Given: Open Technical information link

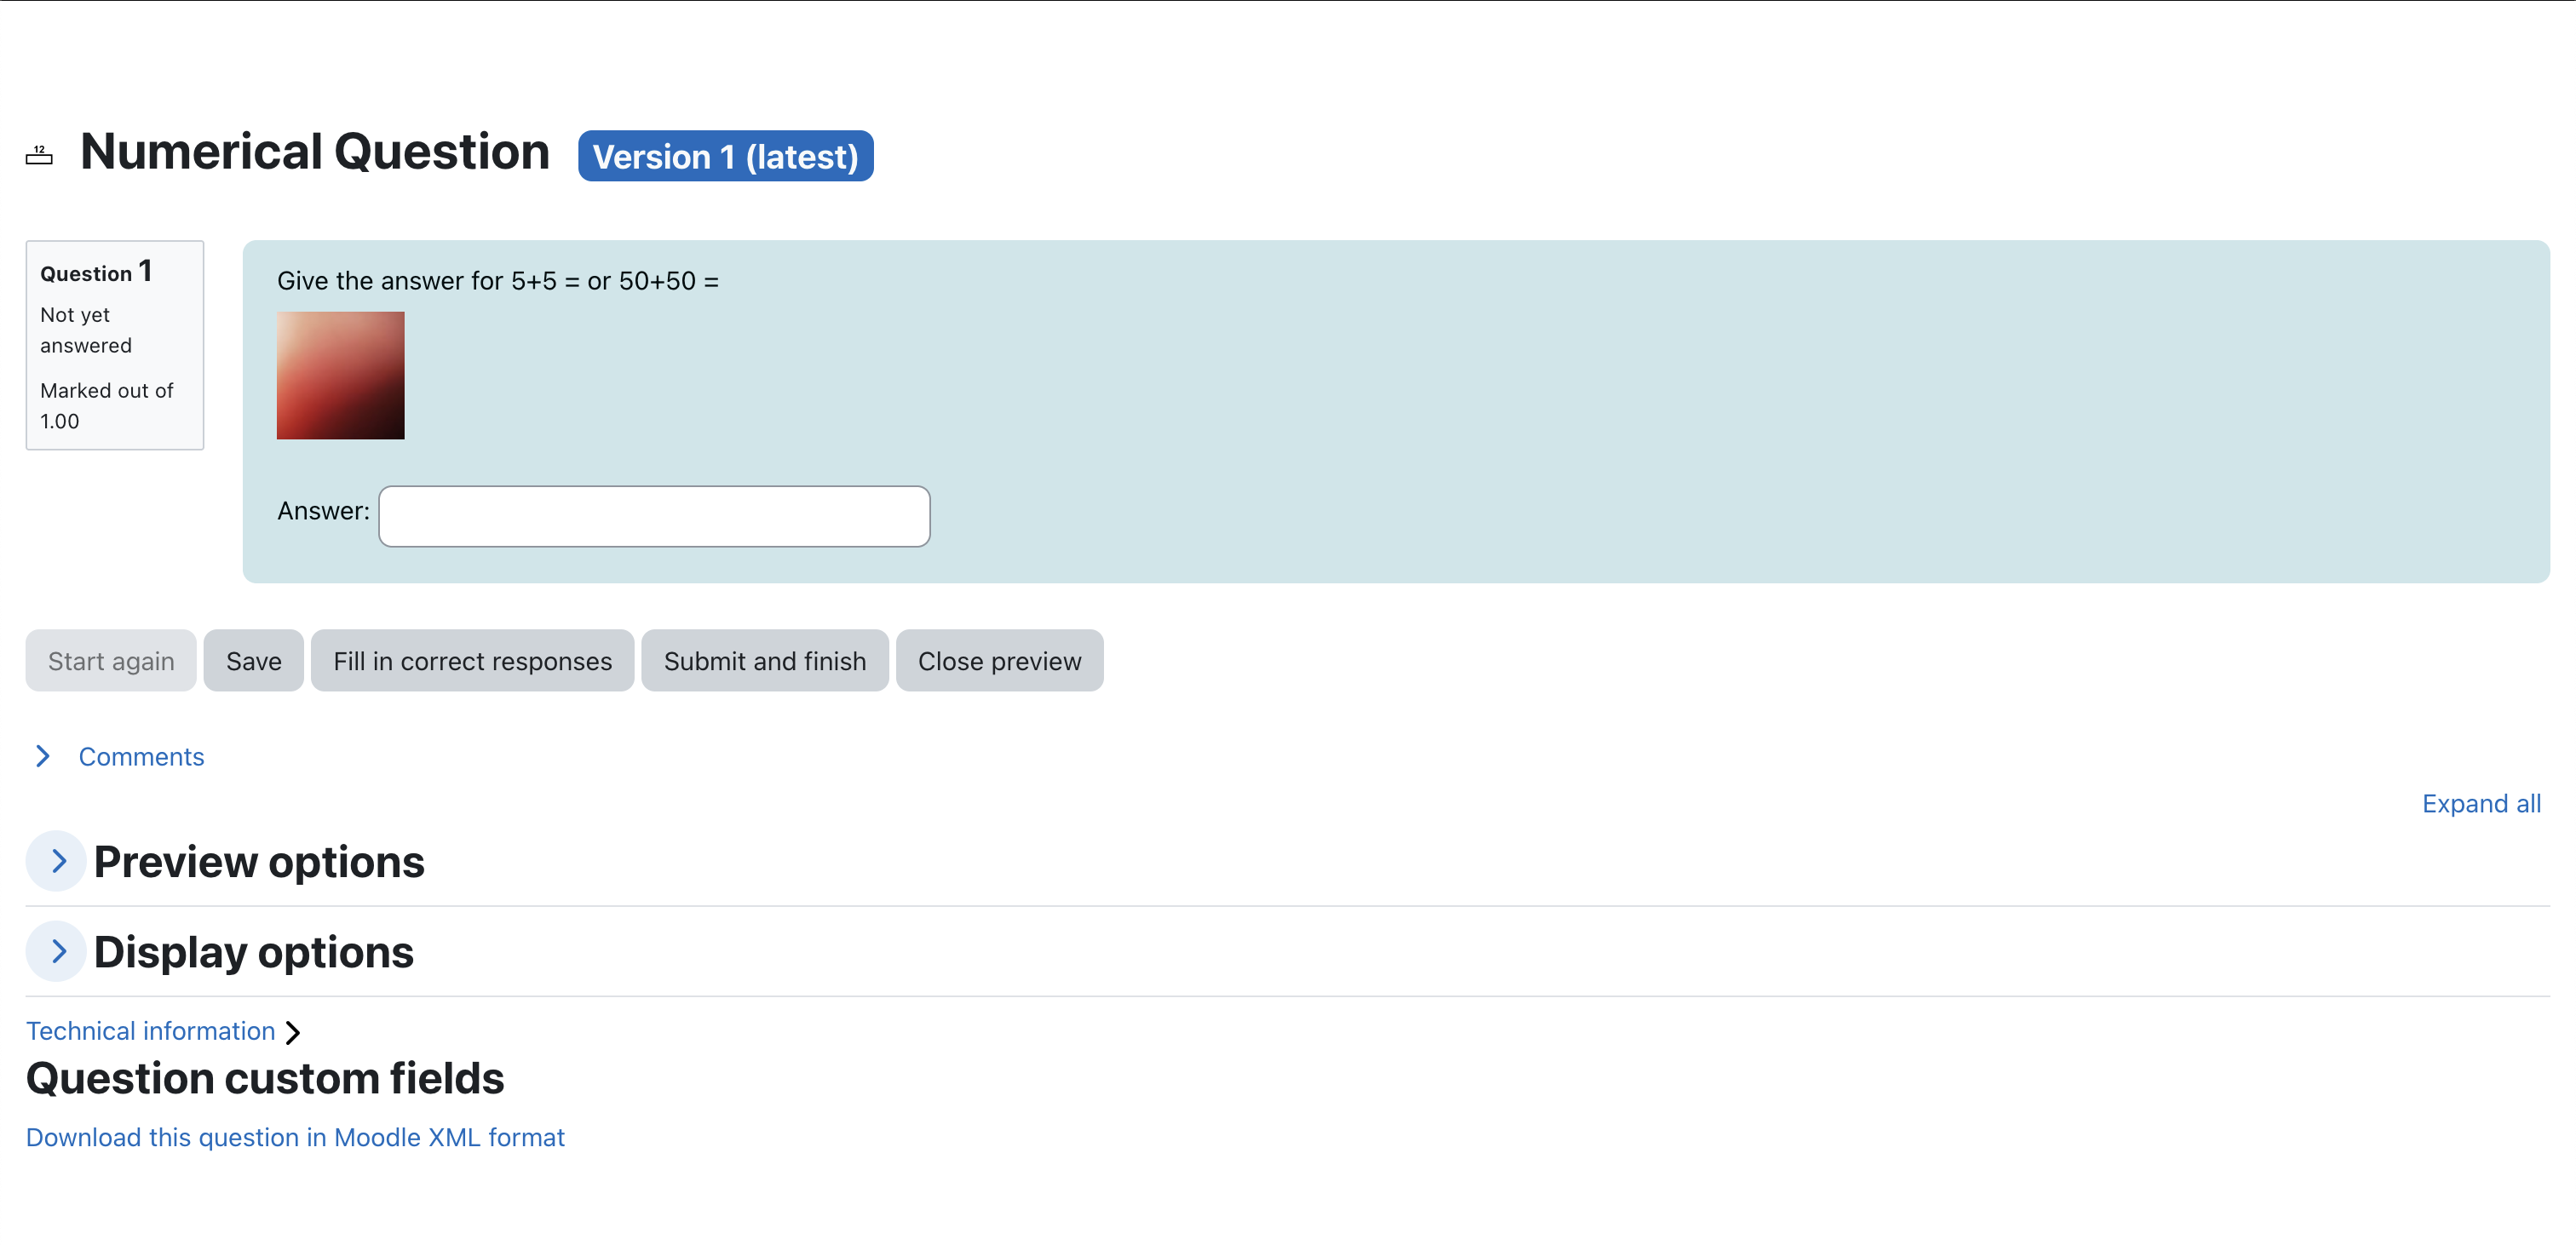Looking at the screenshot, I should [150, 1030].
